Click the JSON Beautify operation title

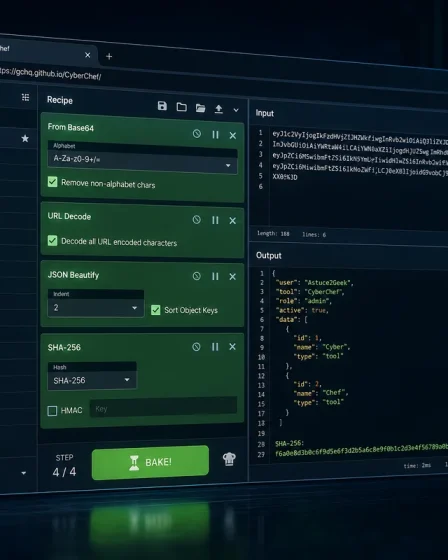click(73, 275)
